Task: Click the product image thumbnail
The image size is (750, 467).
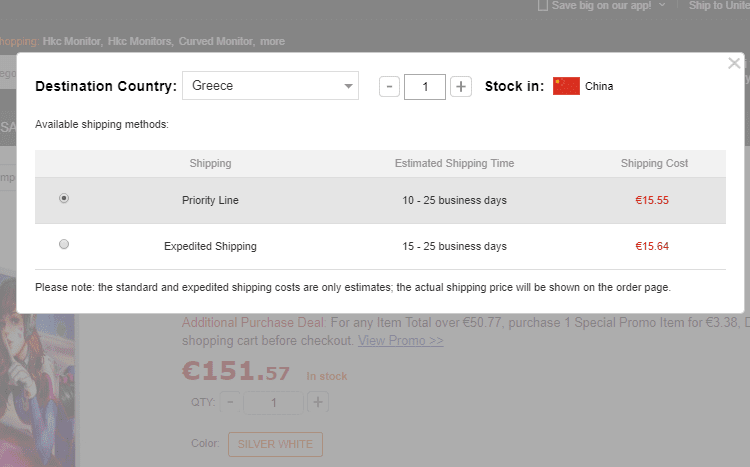Action: (x=38, y=380)
